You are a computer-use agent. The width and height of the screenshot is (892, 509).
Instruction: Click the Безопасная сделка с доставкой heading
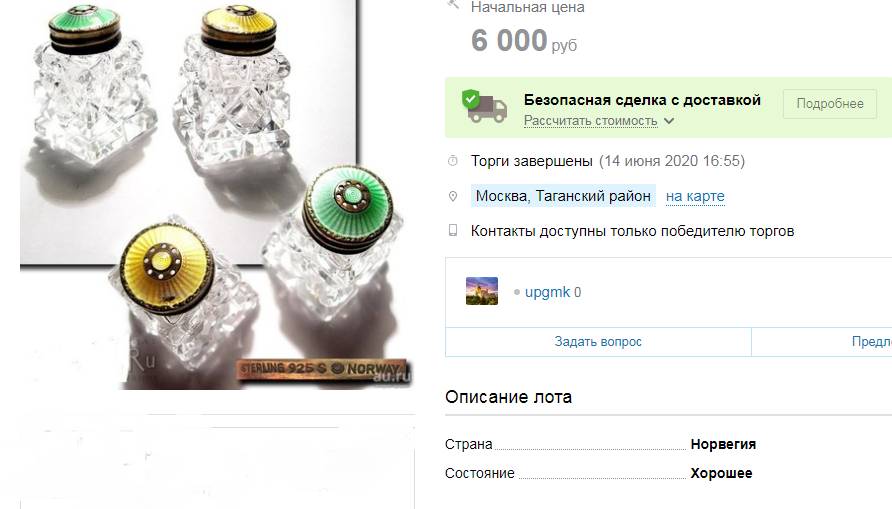(642, 100)
